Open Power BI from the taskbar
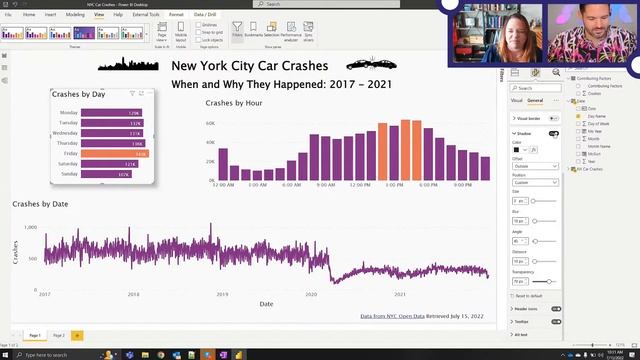The width and height of the screenshot is (640, 360). (239, 355)
